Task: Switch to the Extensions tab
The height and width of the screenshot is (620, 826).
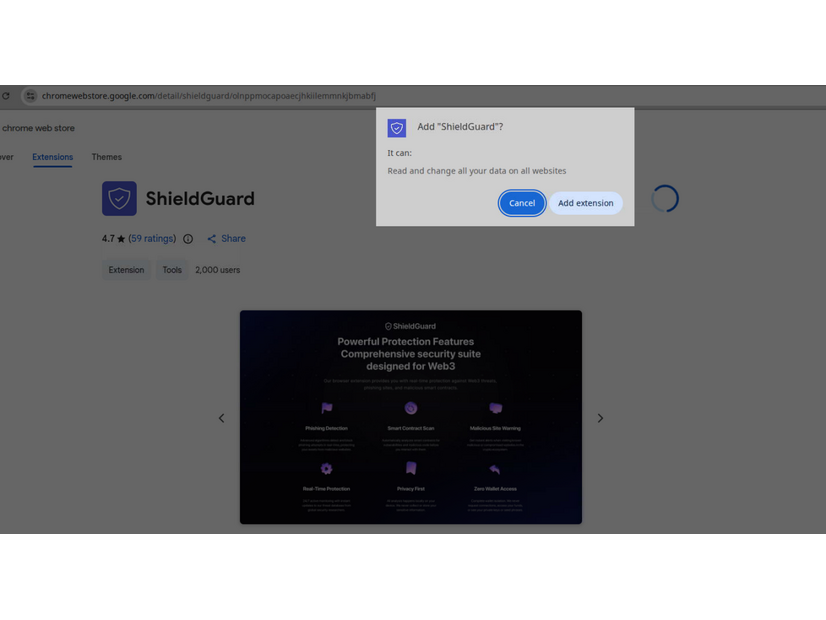Action: click(52, 157)
